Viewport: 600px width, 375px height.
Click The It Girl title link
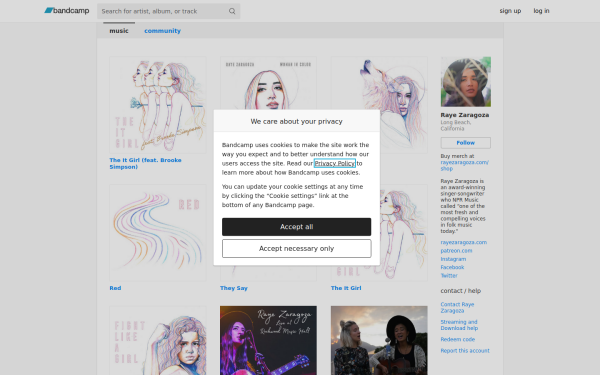[346, 288]
